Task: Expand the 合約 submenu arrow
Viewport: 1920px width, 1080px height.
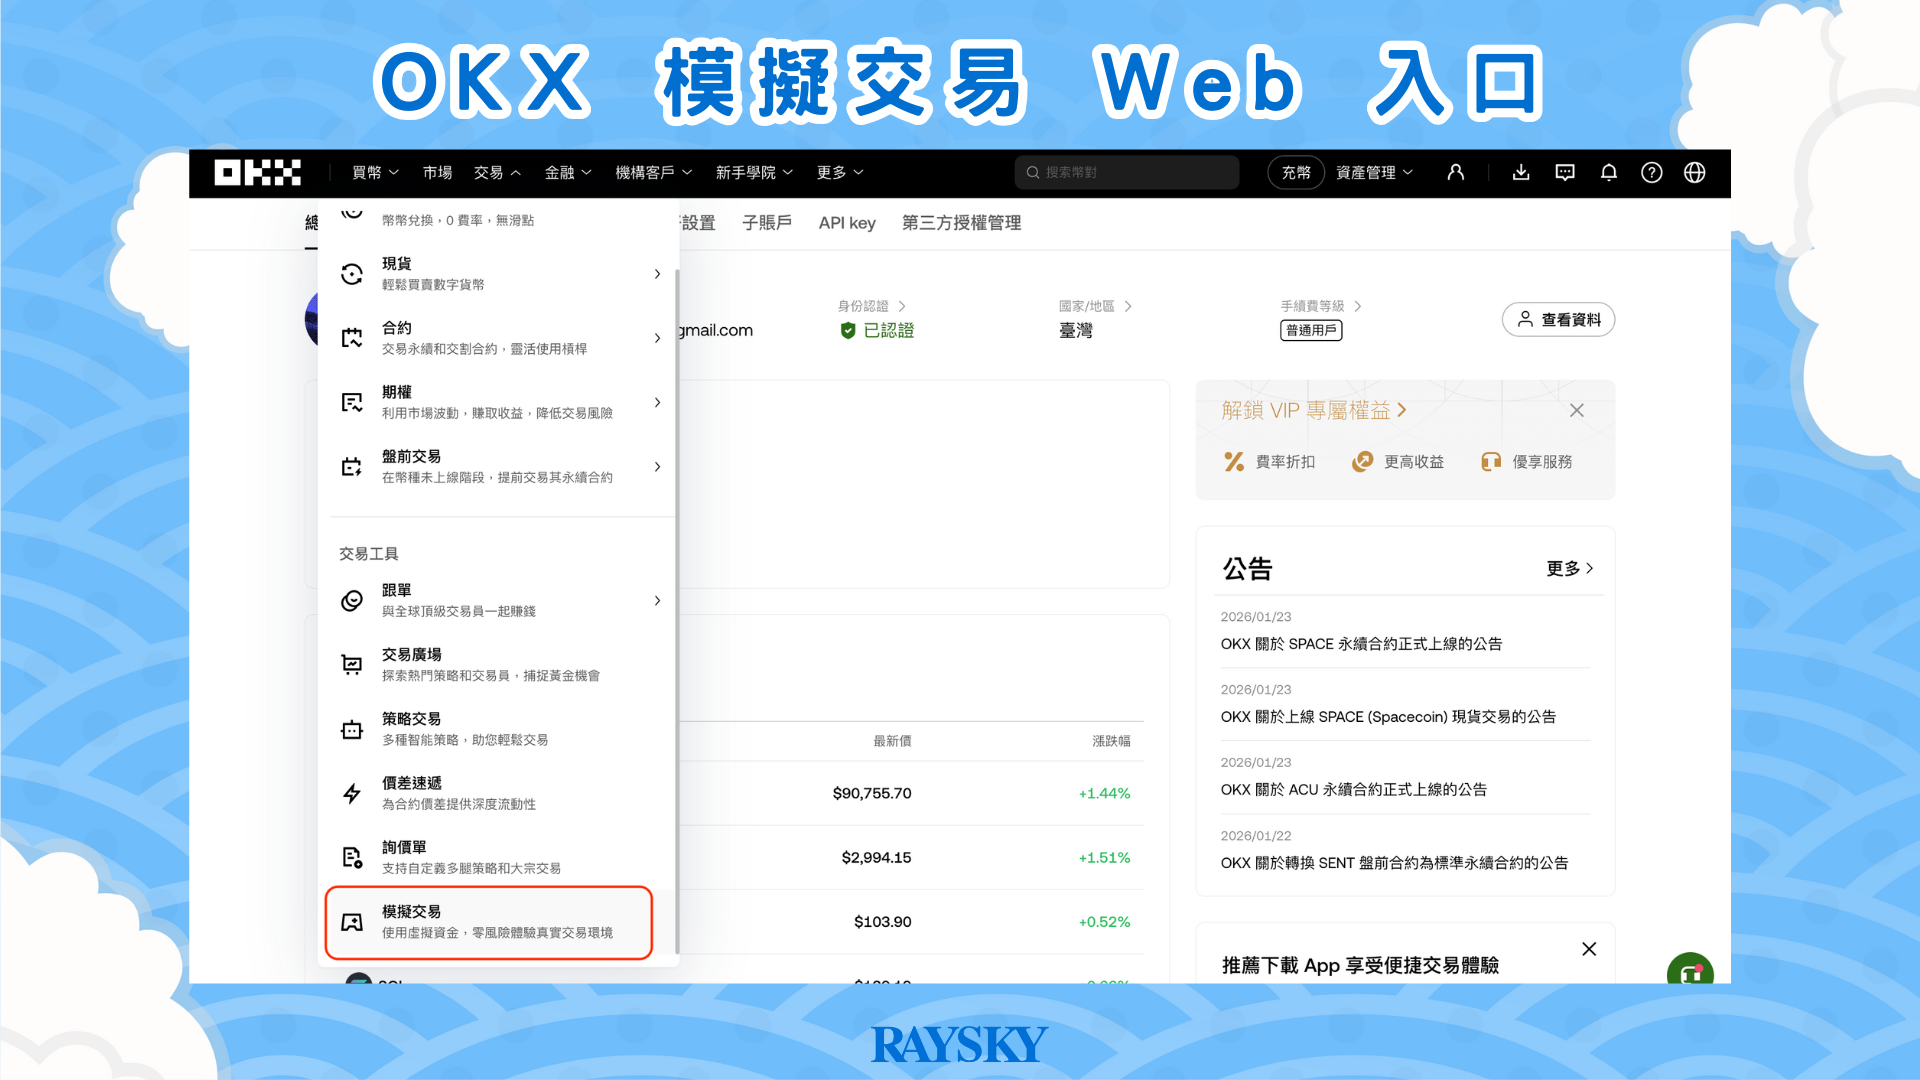Action: [657, 338]
